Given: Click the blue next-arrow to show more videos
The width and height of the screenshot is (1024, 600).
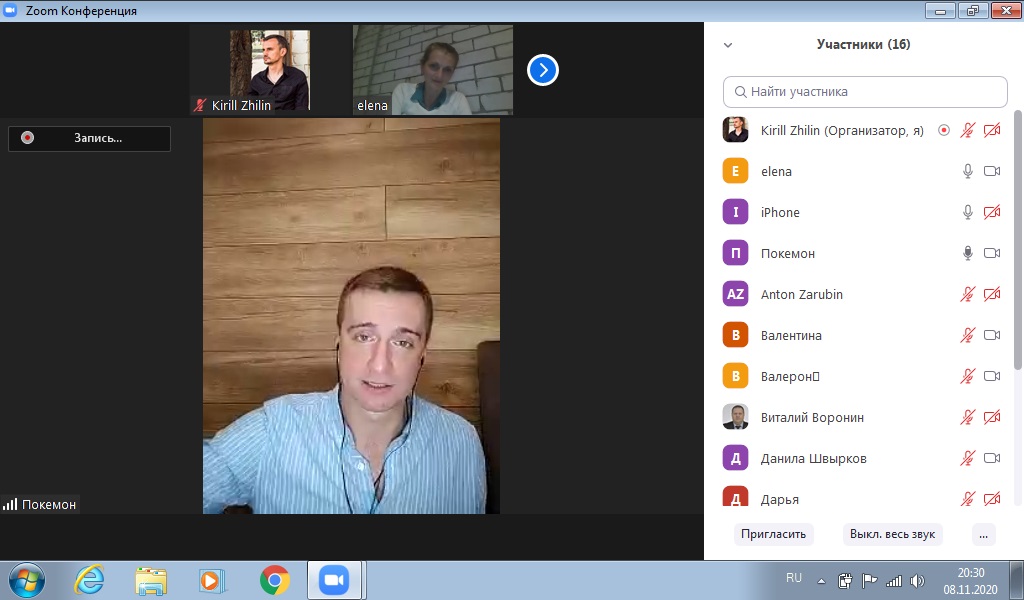Looking at the screenshot, I should pos(543,70).
